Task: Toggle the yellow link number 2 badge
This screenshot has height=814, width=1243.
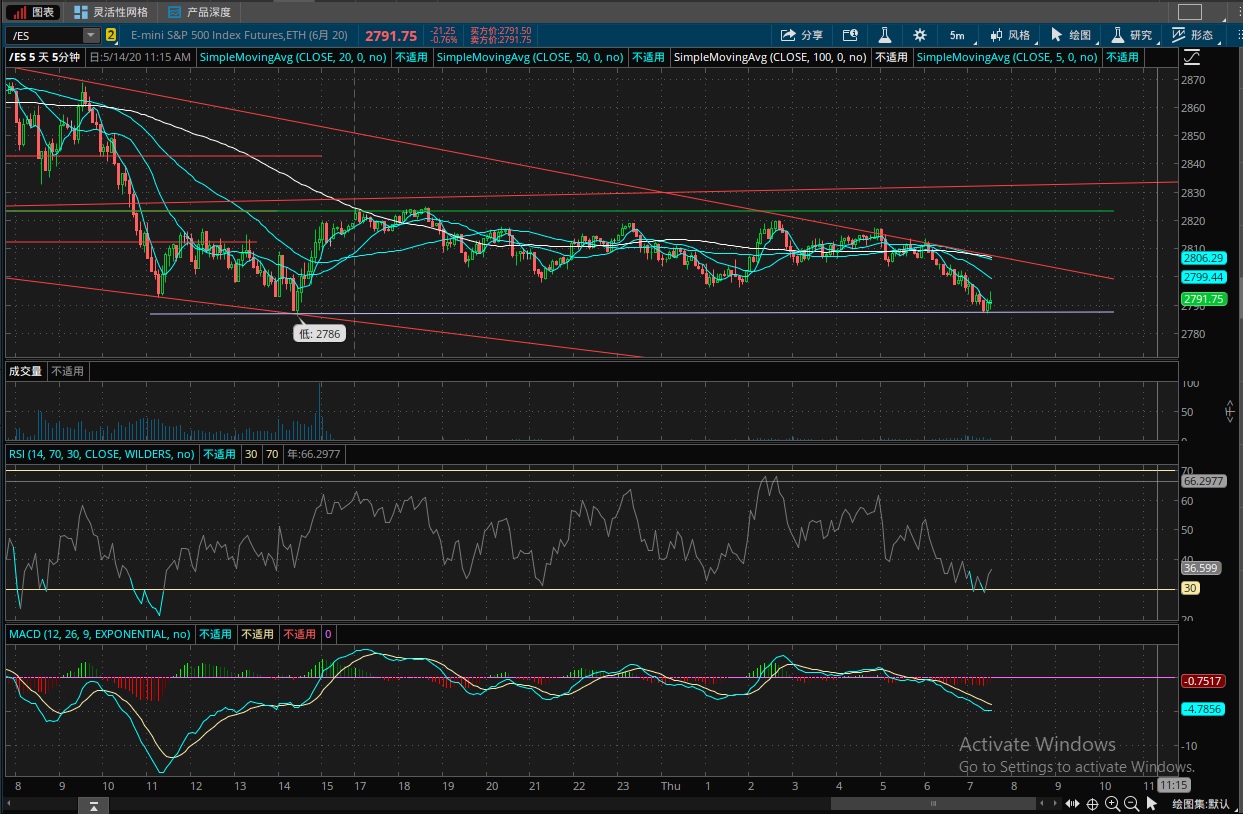Action: click(x=111, y=35)
